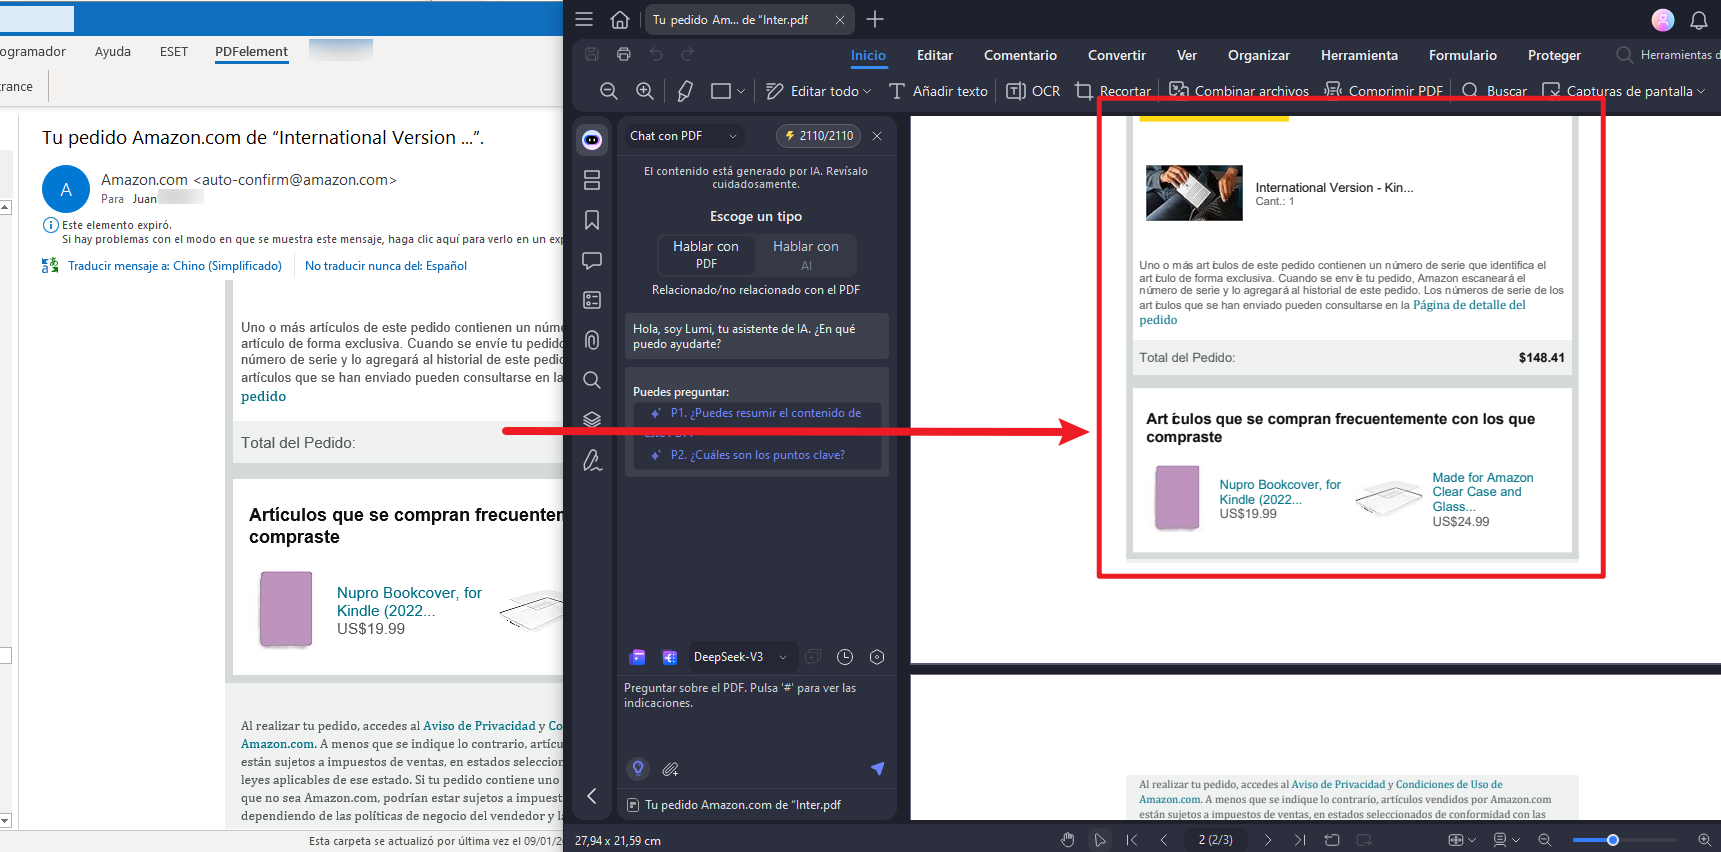The height and width of the screenshot is (852, 1721).
Task: Open the Buscar search tool
Action: point(1494,91)
